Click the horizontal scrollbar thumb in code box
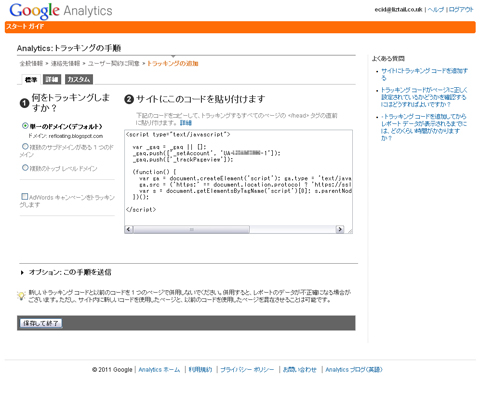Image resolution: width=480 pixels, height=404 pixels. pyautogui.click(x=191, y=229)
